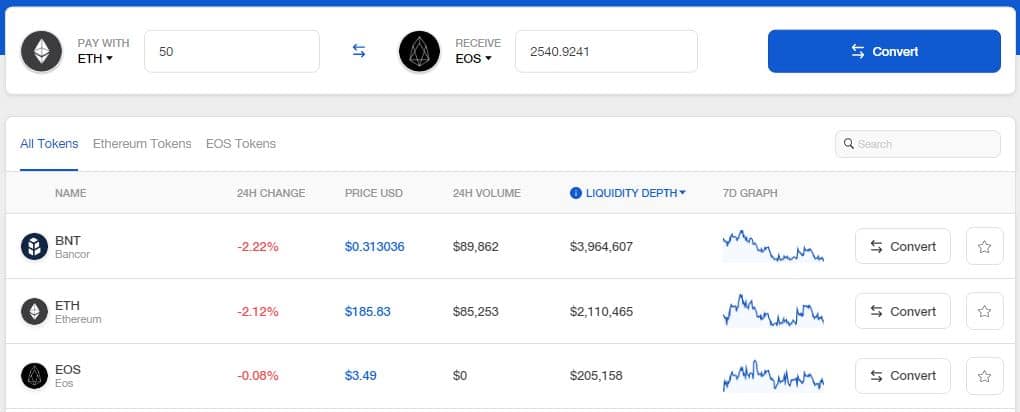Viewport: 1020px width, 412px height.
Task: Click the BNT Bancor token icon
Action: pos(35,247)
